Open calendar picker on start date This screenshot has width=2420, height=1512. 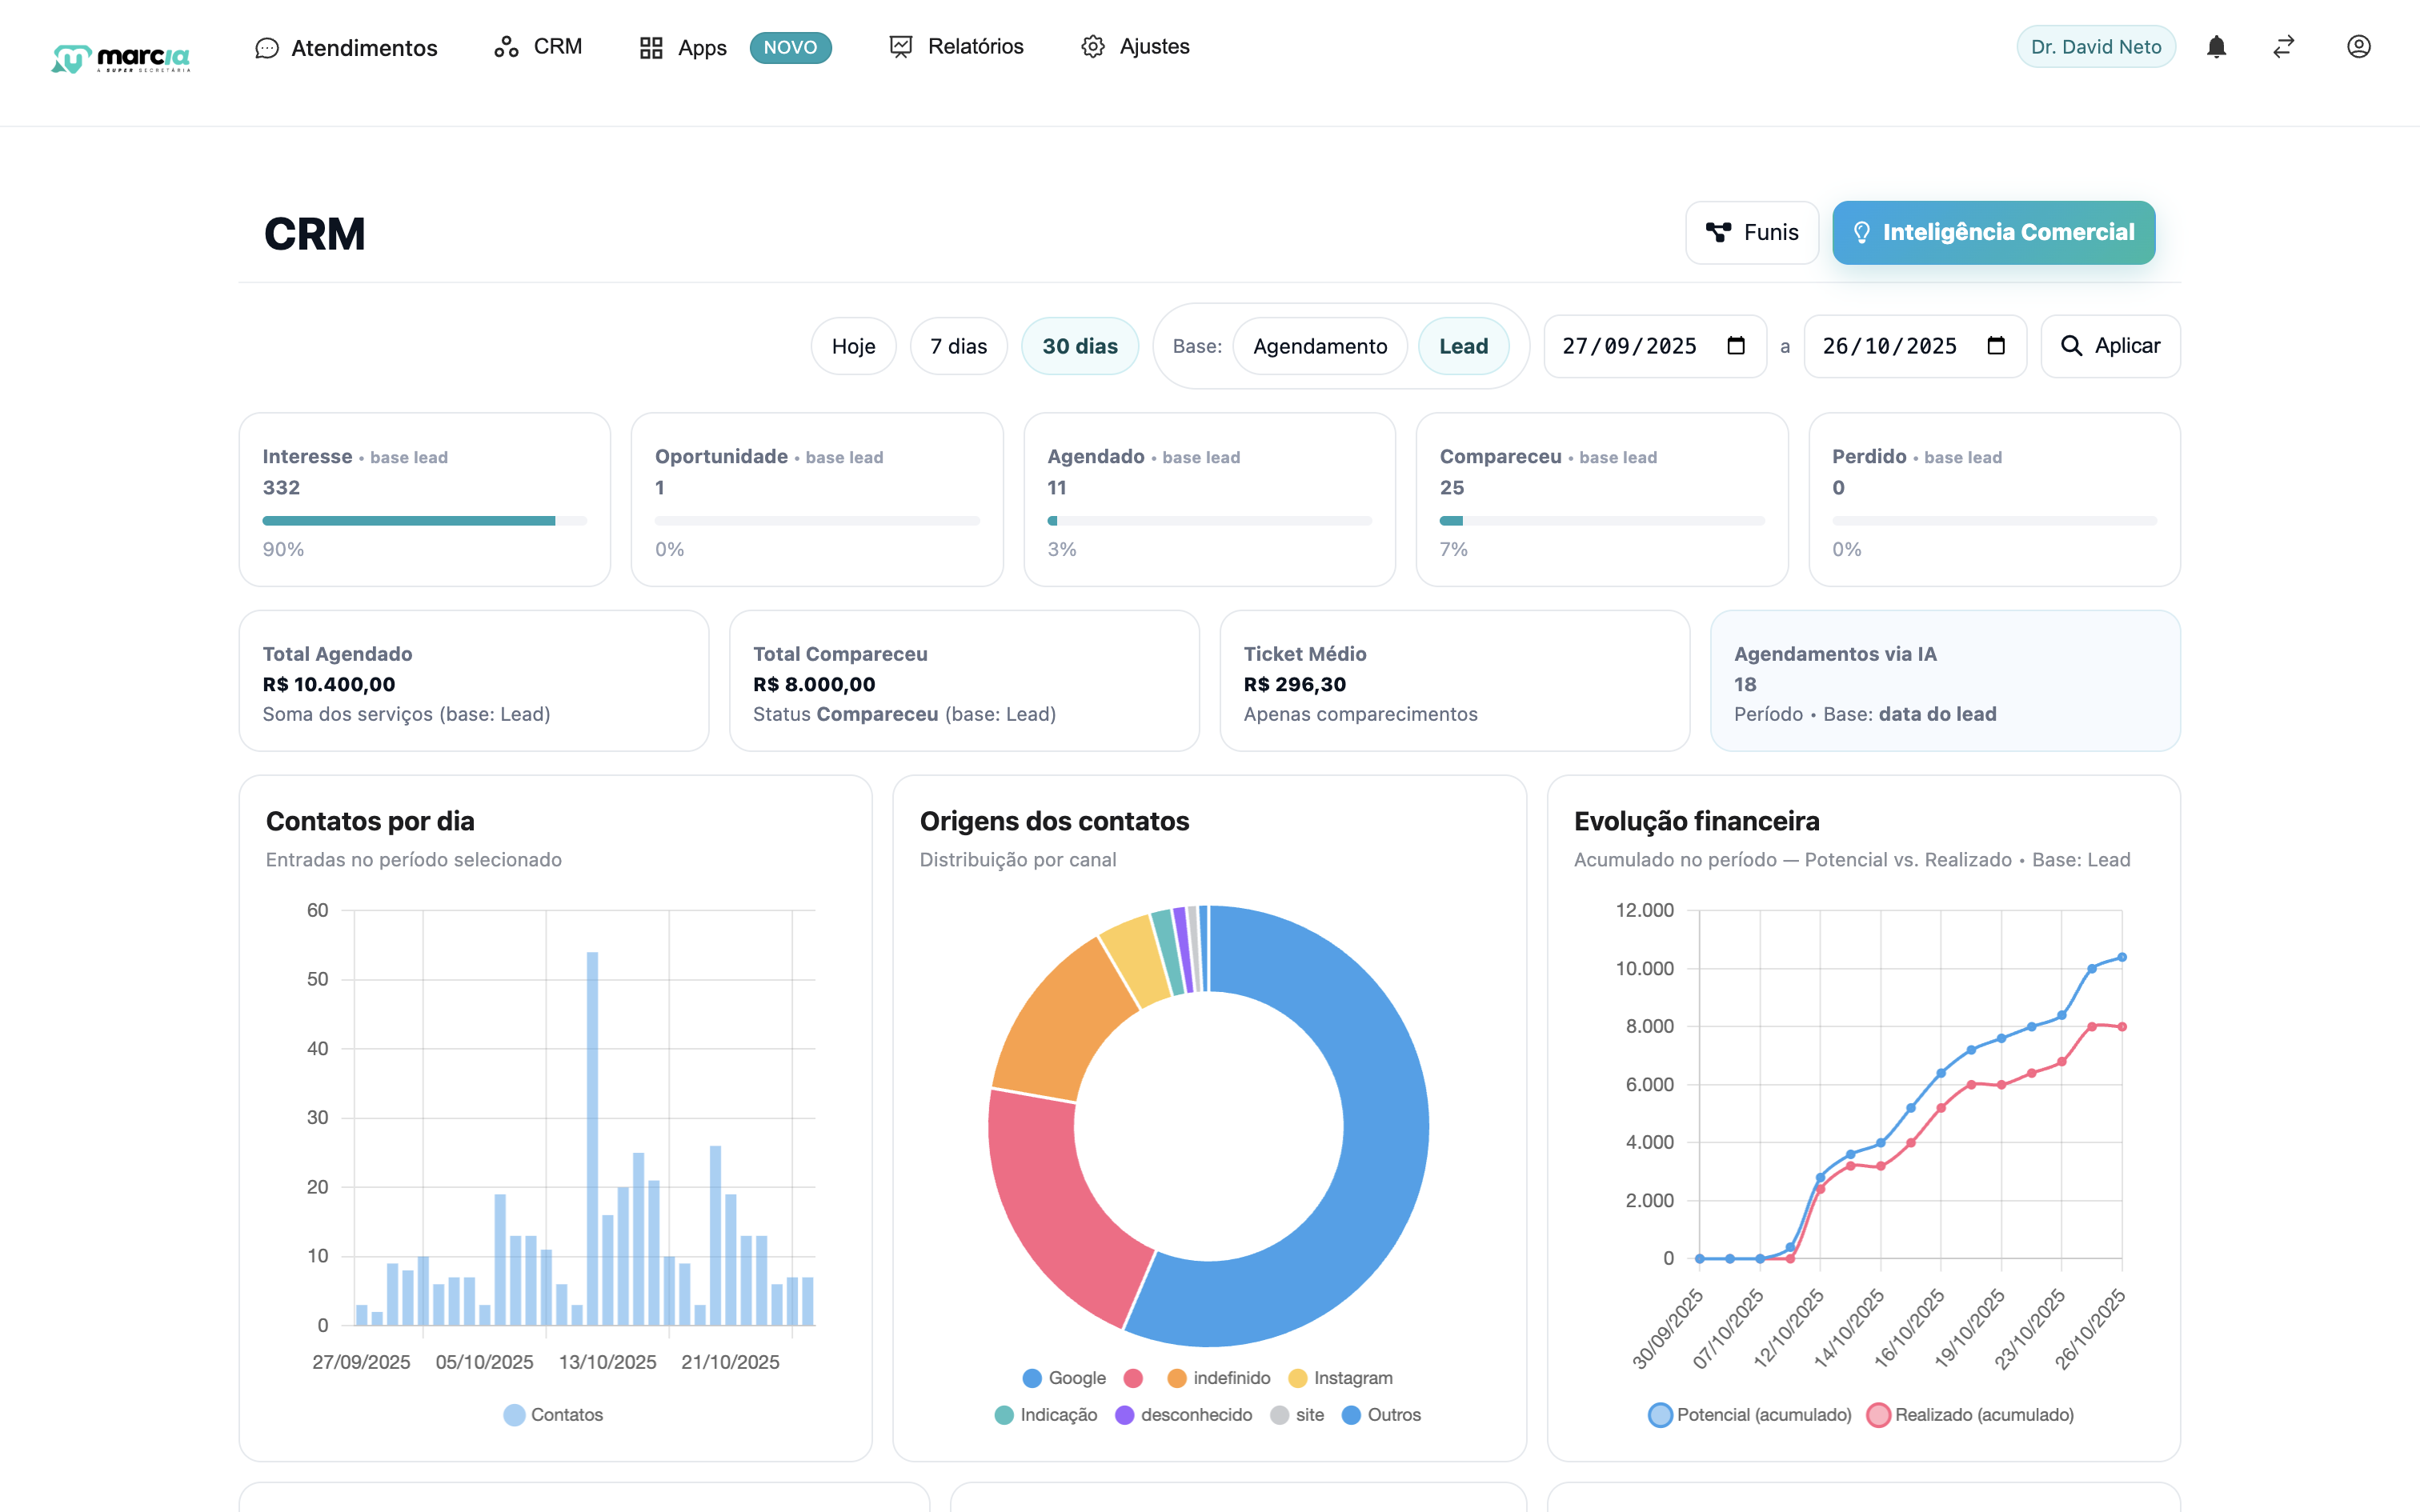tap(1736, 346)
